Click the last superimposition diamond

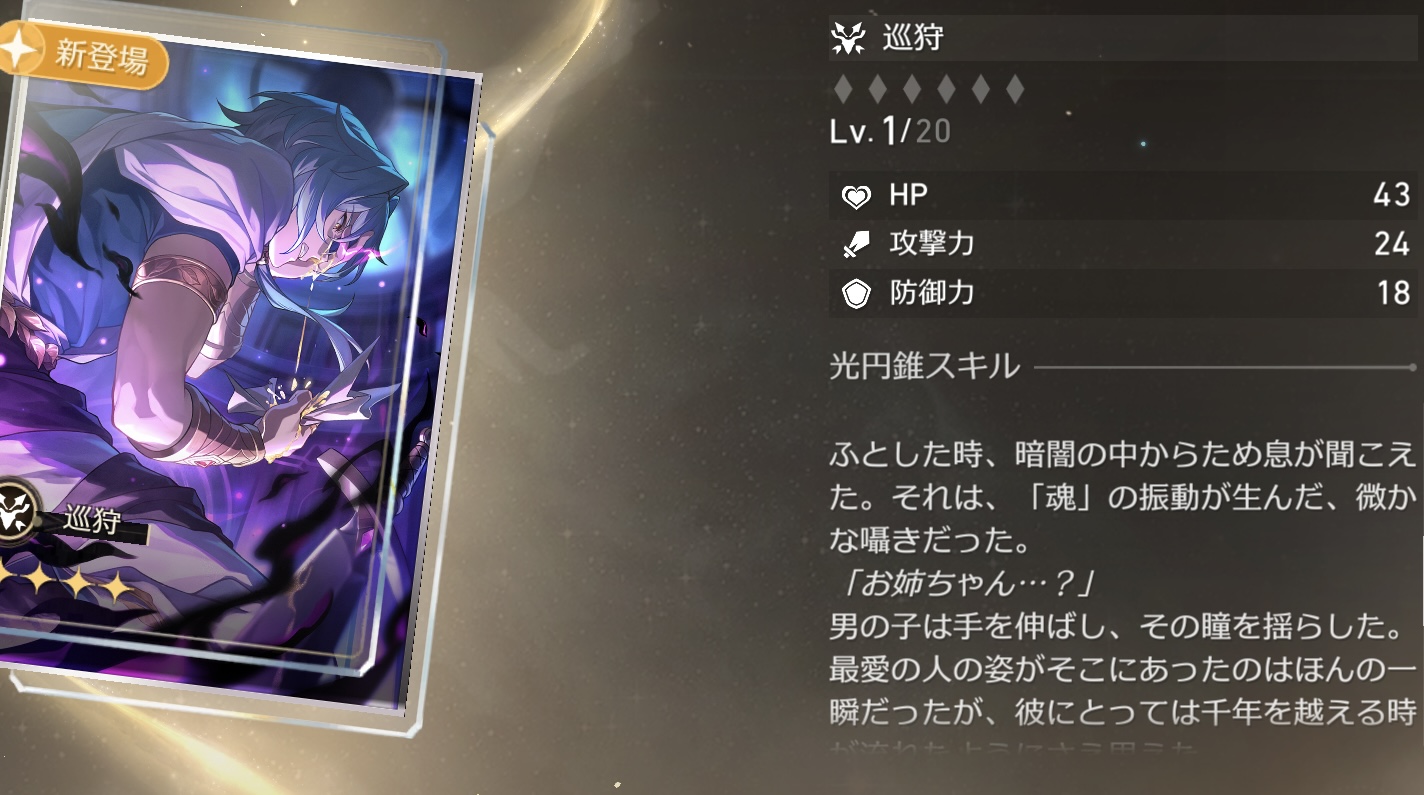(x=1015, y=90)
